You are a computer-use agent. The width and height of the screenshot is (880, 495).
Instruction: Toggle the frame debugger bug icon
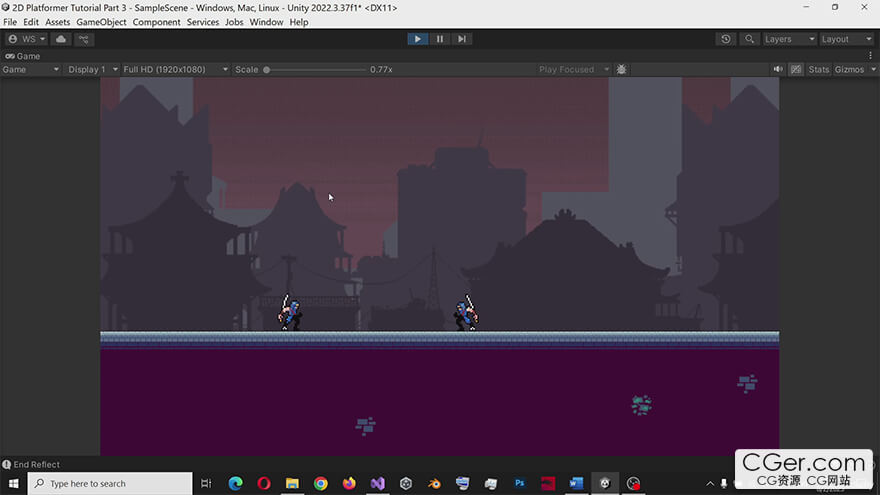pyautogui.click(x=622, y=70)
